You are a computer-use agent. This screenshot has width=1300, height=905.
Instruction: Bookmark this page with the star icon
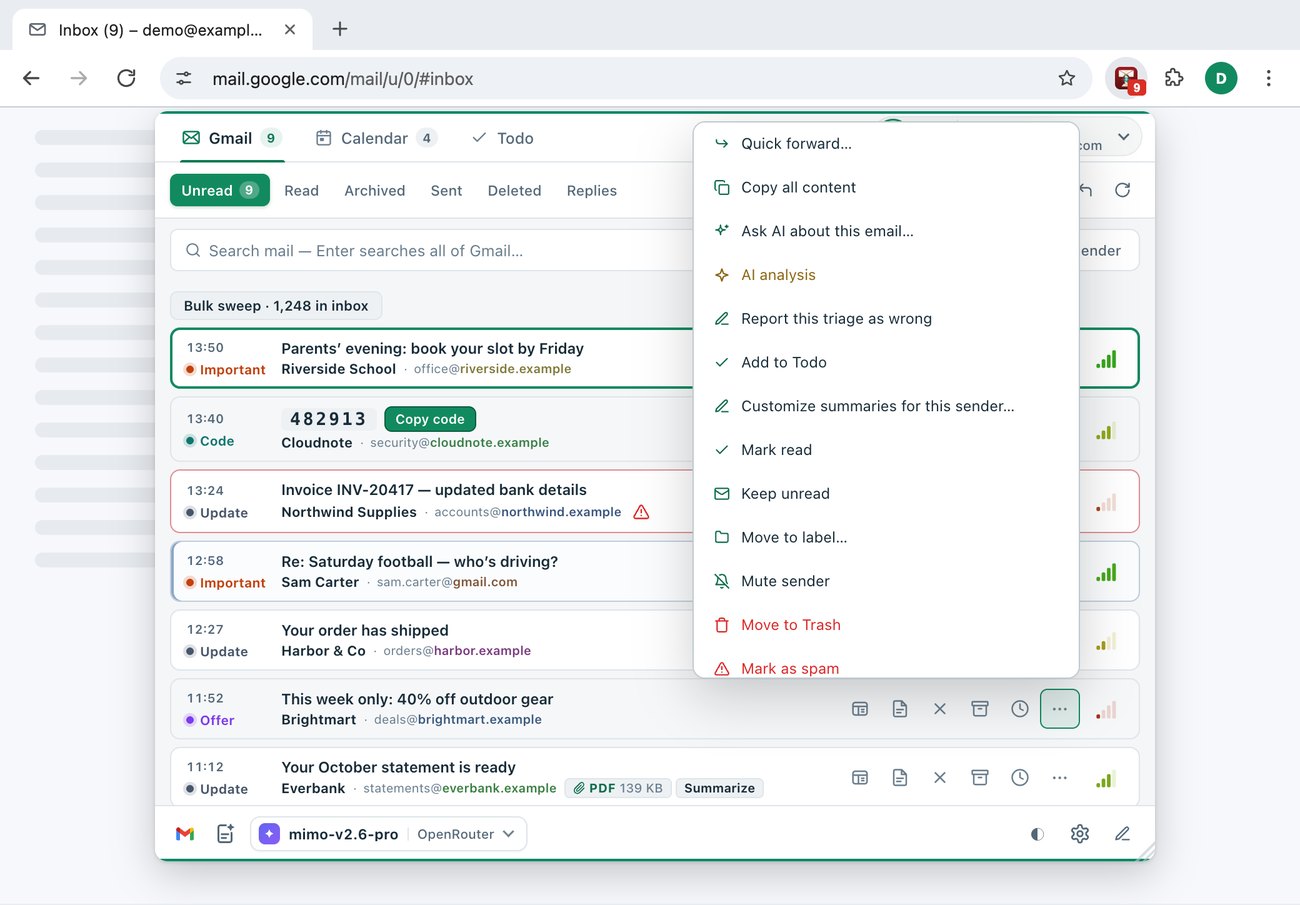[x=1067, y=78]
